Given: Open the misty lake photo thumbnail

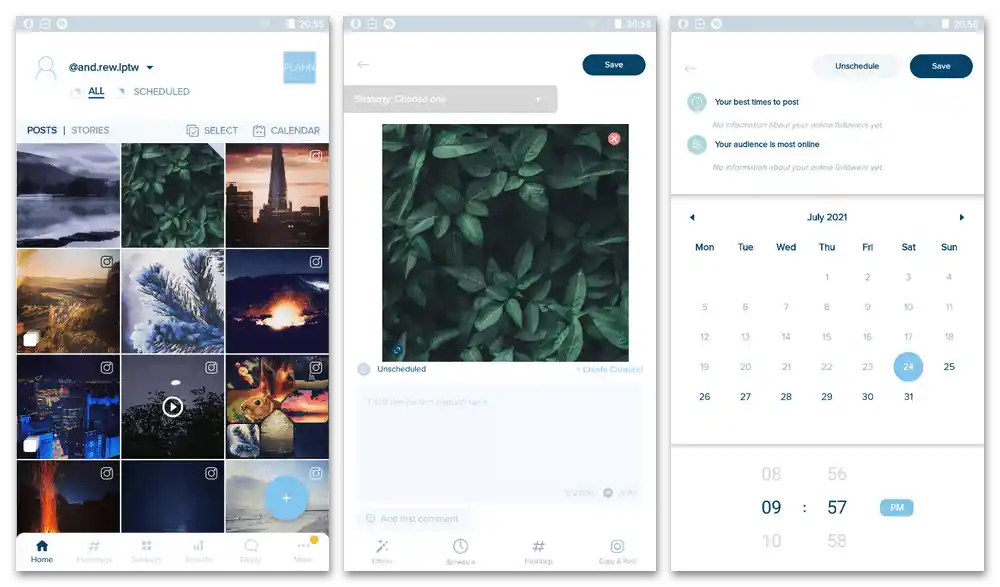Looking at the screenshot, I should [x=68, y=195].
